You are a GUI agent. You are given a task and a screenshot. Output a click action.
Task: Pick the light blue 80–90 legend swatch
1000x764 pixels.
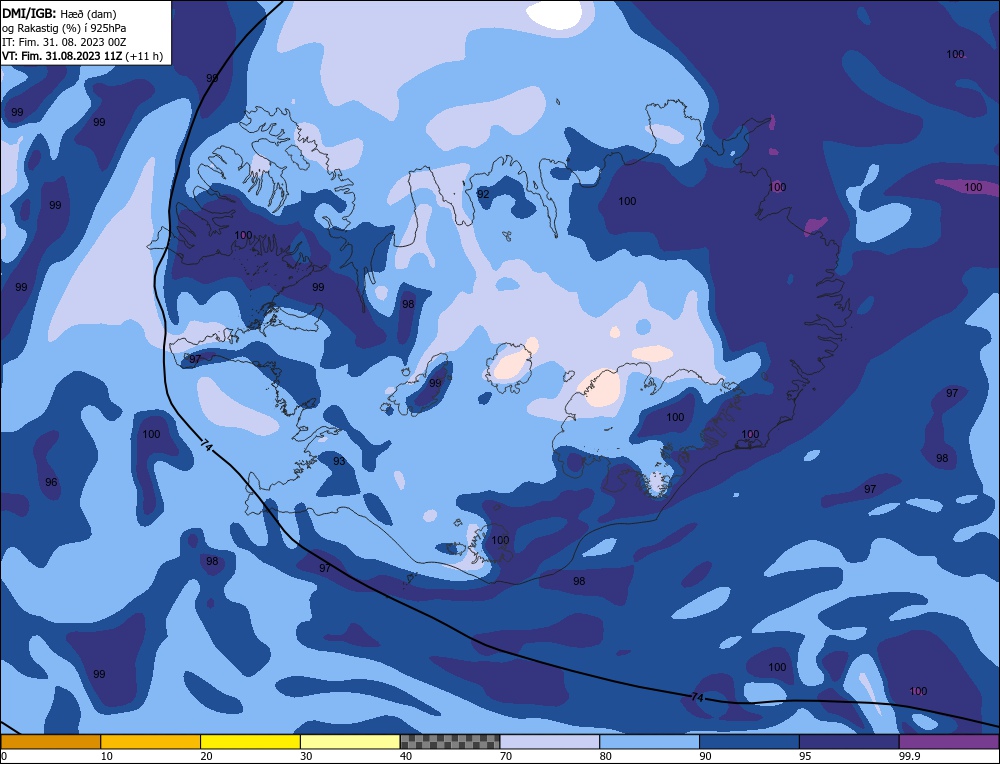[x=649, y=742]
